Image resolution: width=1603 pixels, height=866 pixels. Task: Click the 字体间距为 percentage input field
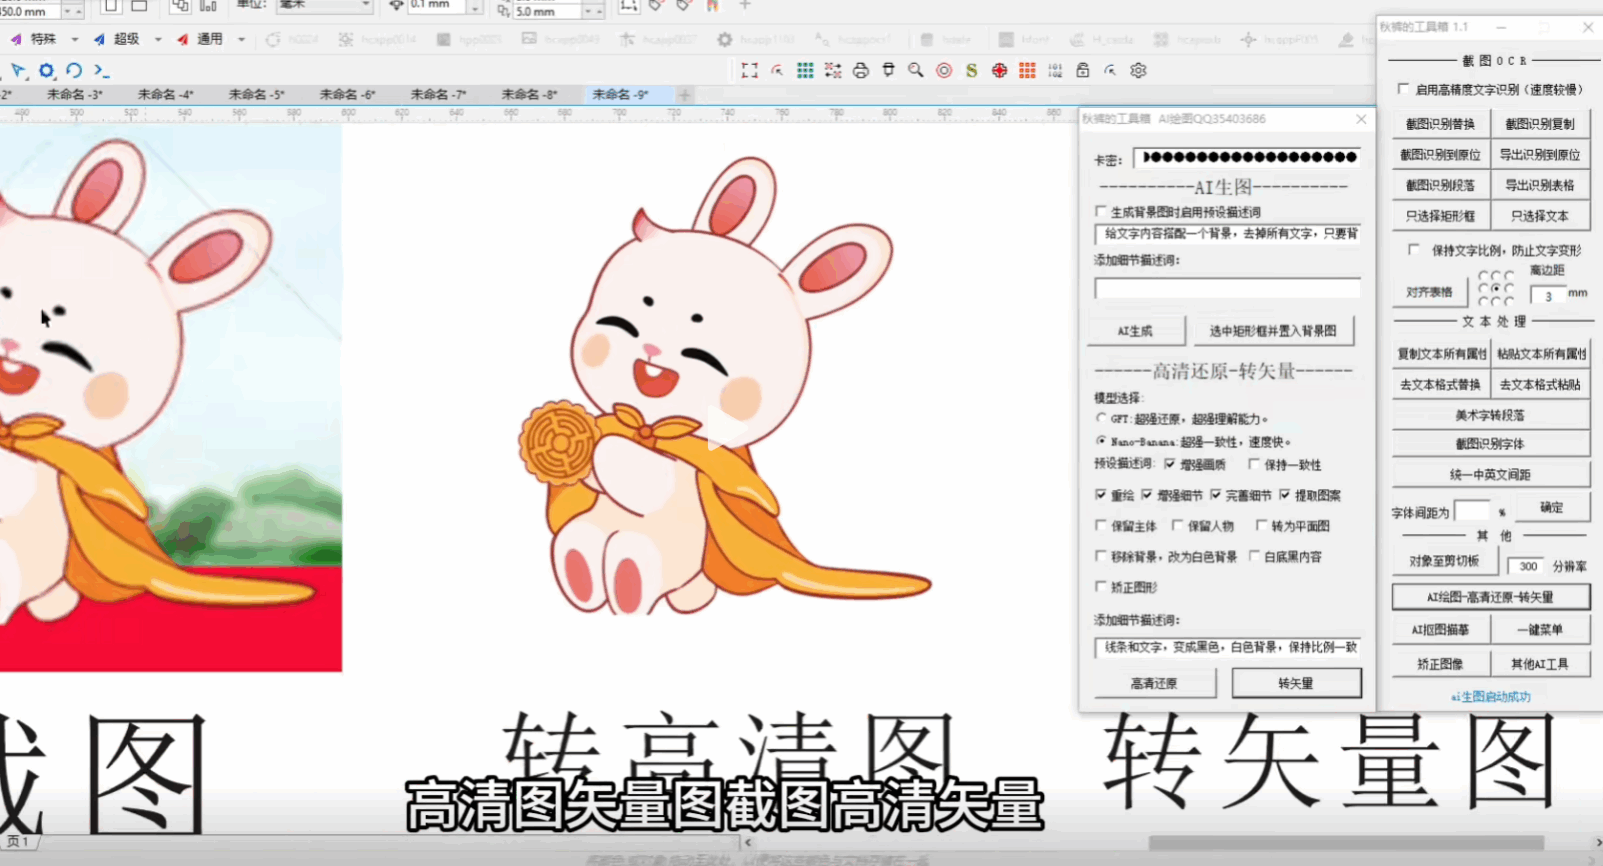tap(1471, 511)
